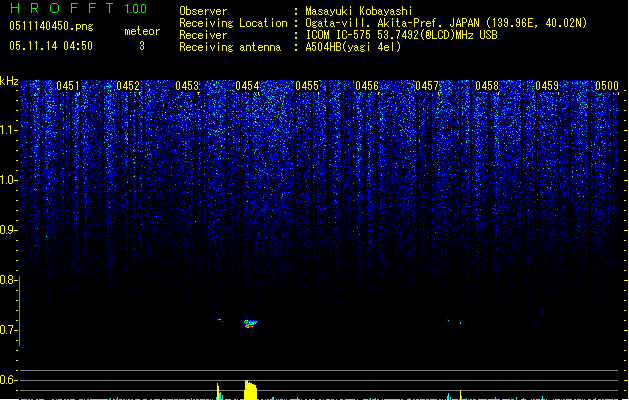Click the Receiver field label
The height and width of the screenshot is (400, 629).
pyautogui.click(x=203, y=35)
